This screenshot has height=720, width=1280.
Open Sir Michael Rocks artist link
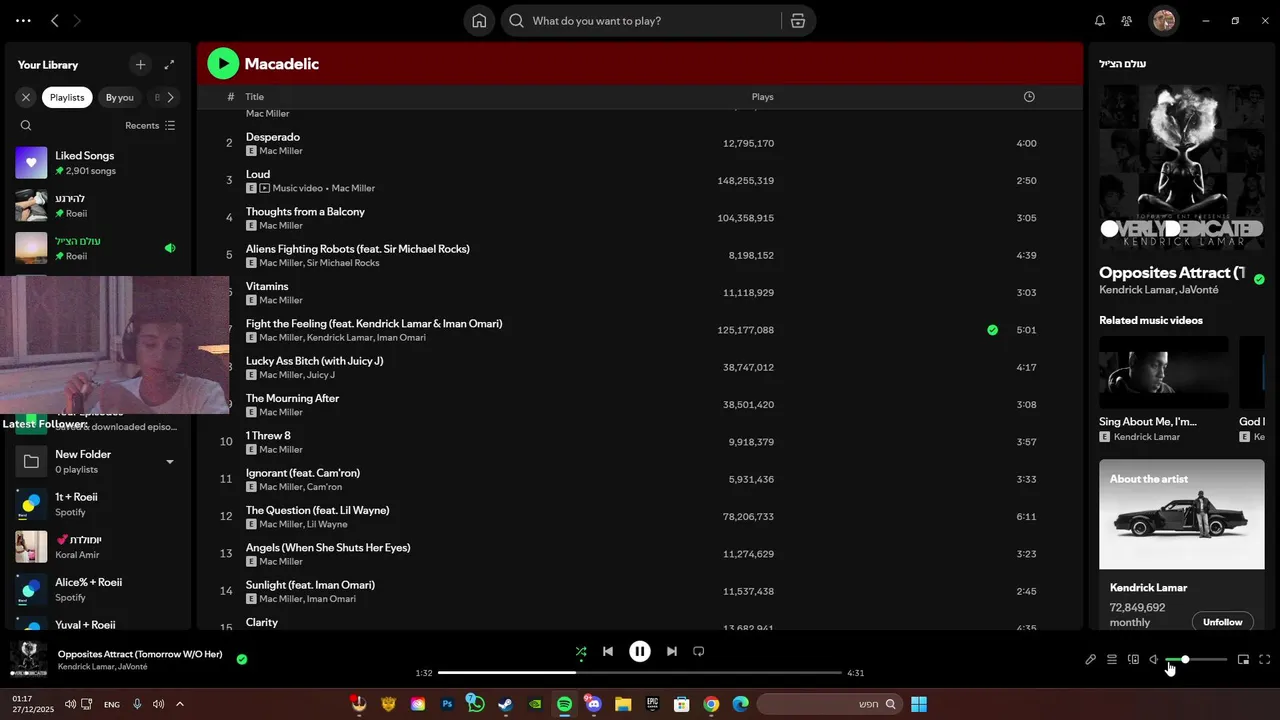(x=343, y=263)
